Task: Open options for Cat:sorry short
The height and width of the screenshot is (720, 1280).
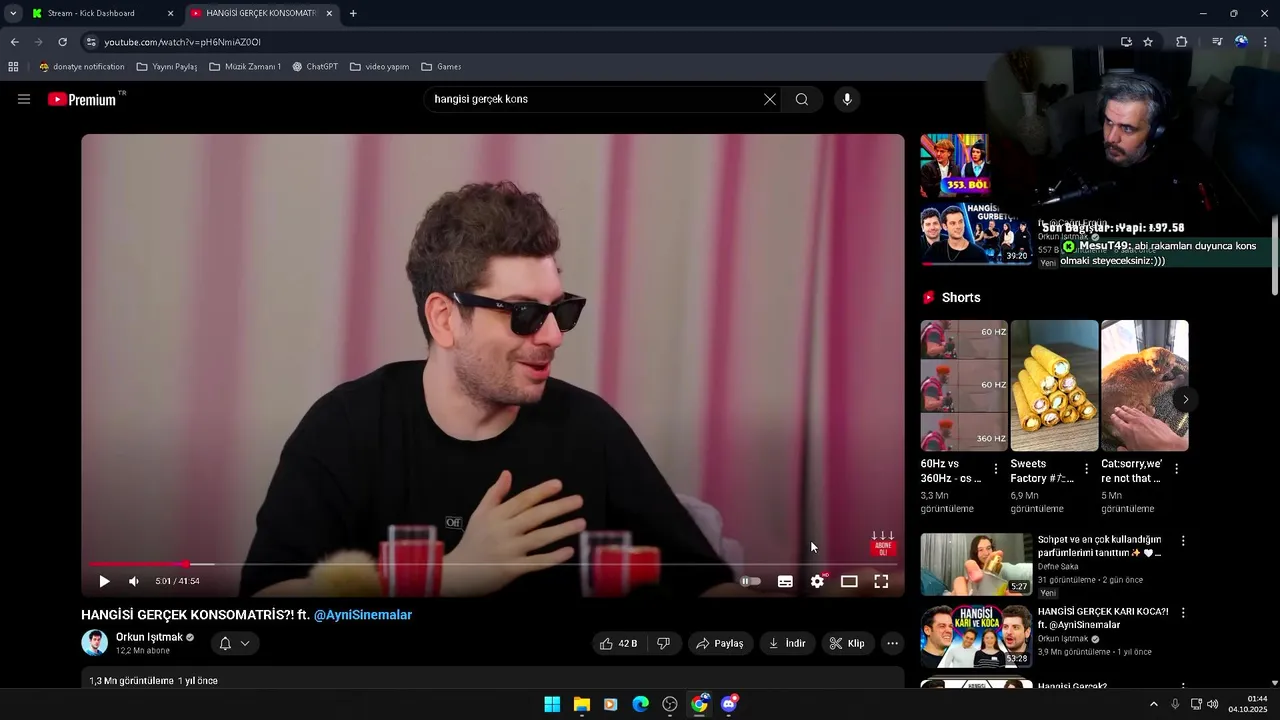Action: tap(1176, 468)
